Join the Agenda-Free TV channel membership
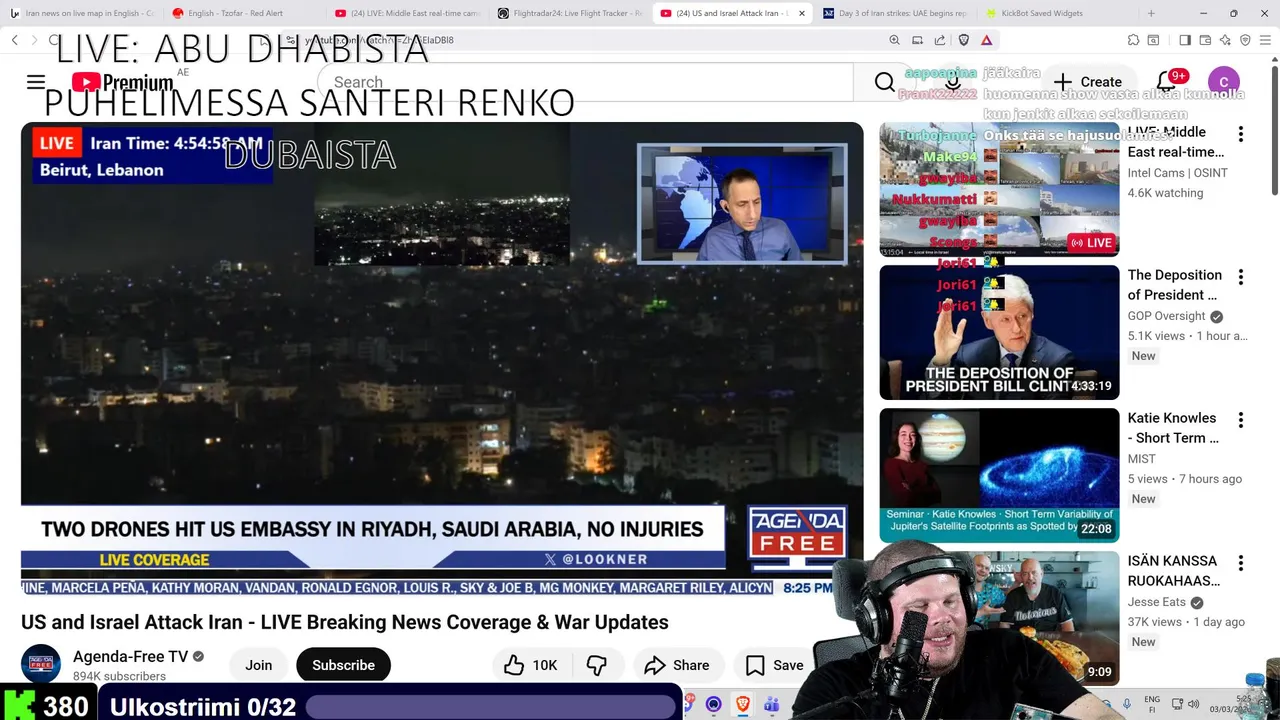This screenshot has height=720, width=1280. [x=259, y=665]
